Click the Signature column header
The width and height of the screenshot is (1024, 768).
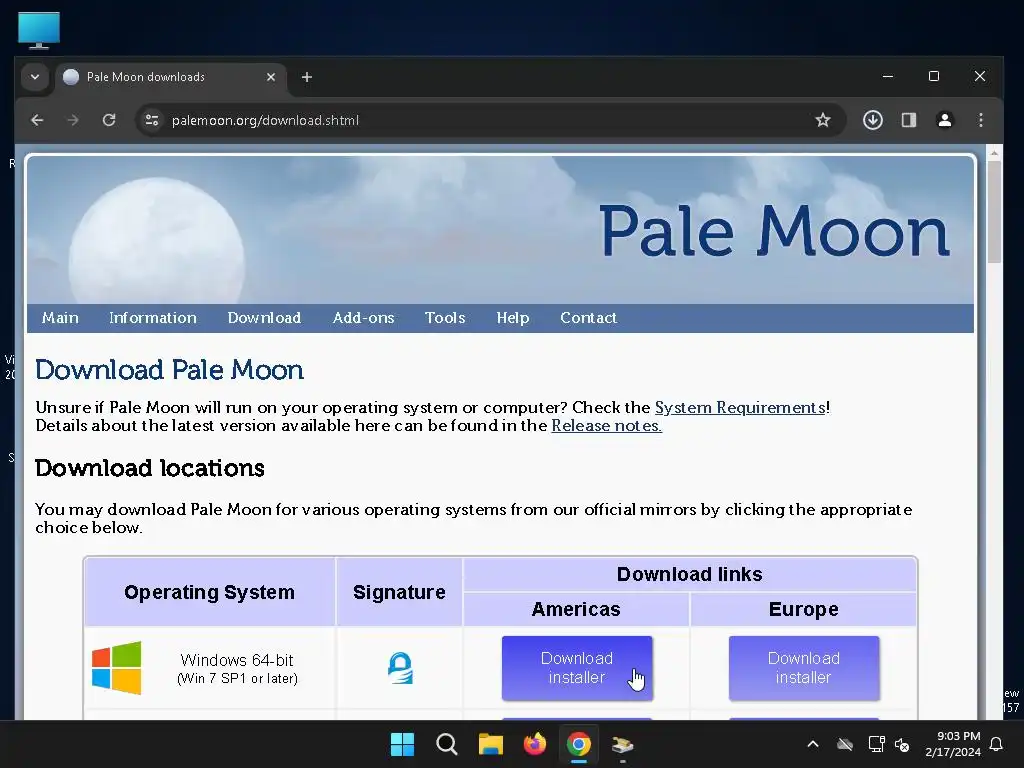click(399, 592)
